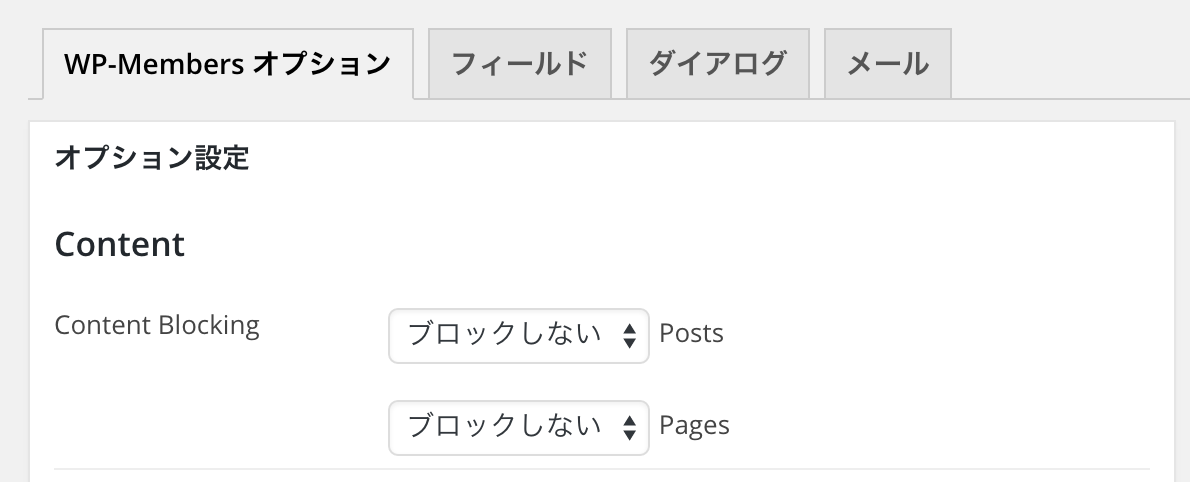
Task: Activate the WP-Members オプション tab
Action: click(x=228, y=64)
